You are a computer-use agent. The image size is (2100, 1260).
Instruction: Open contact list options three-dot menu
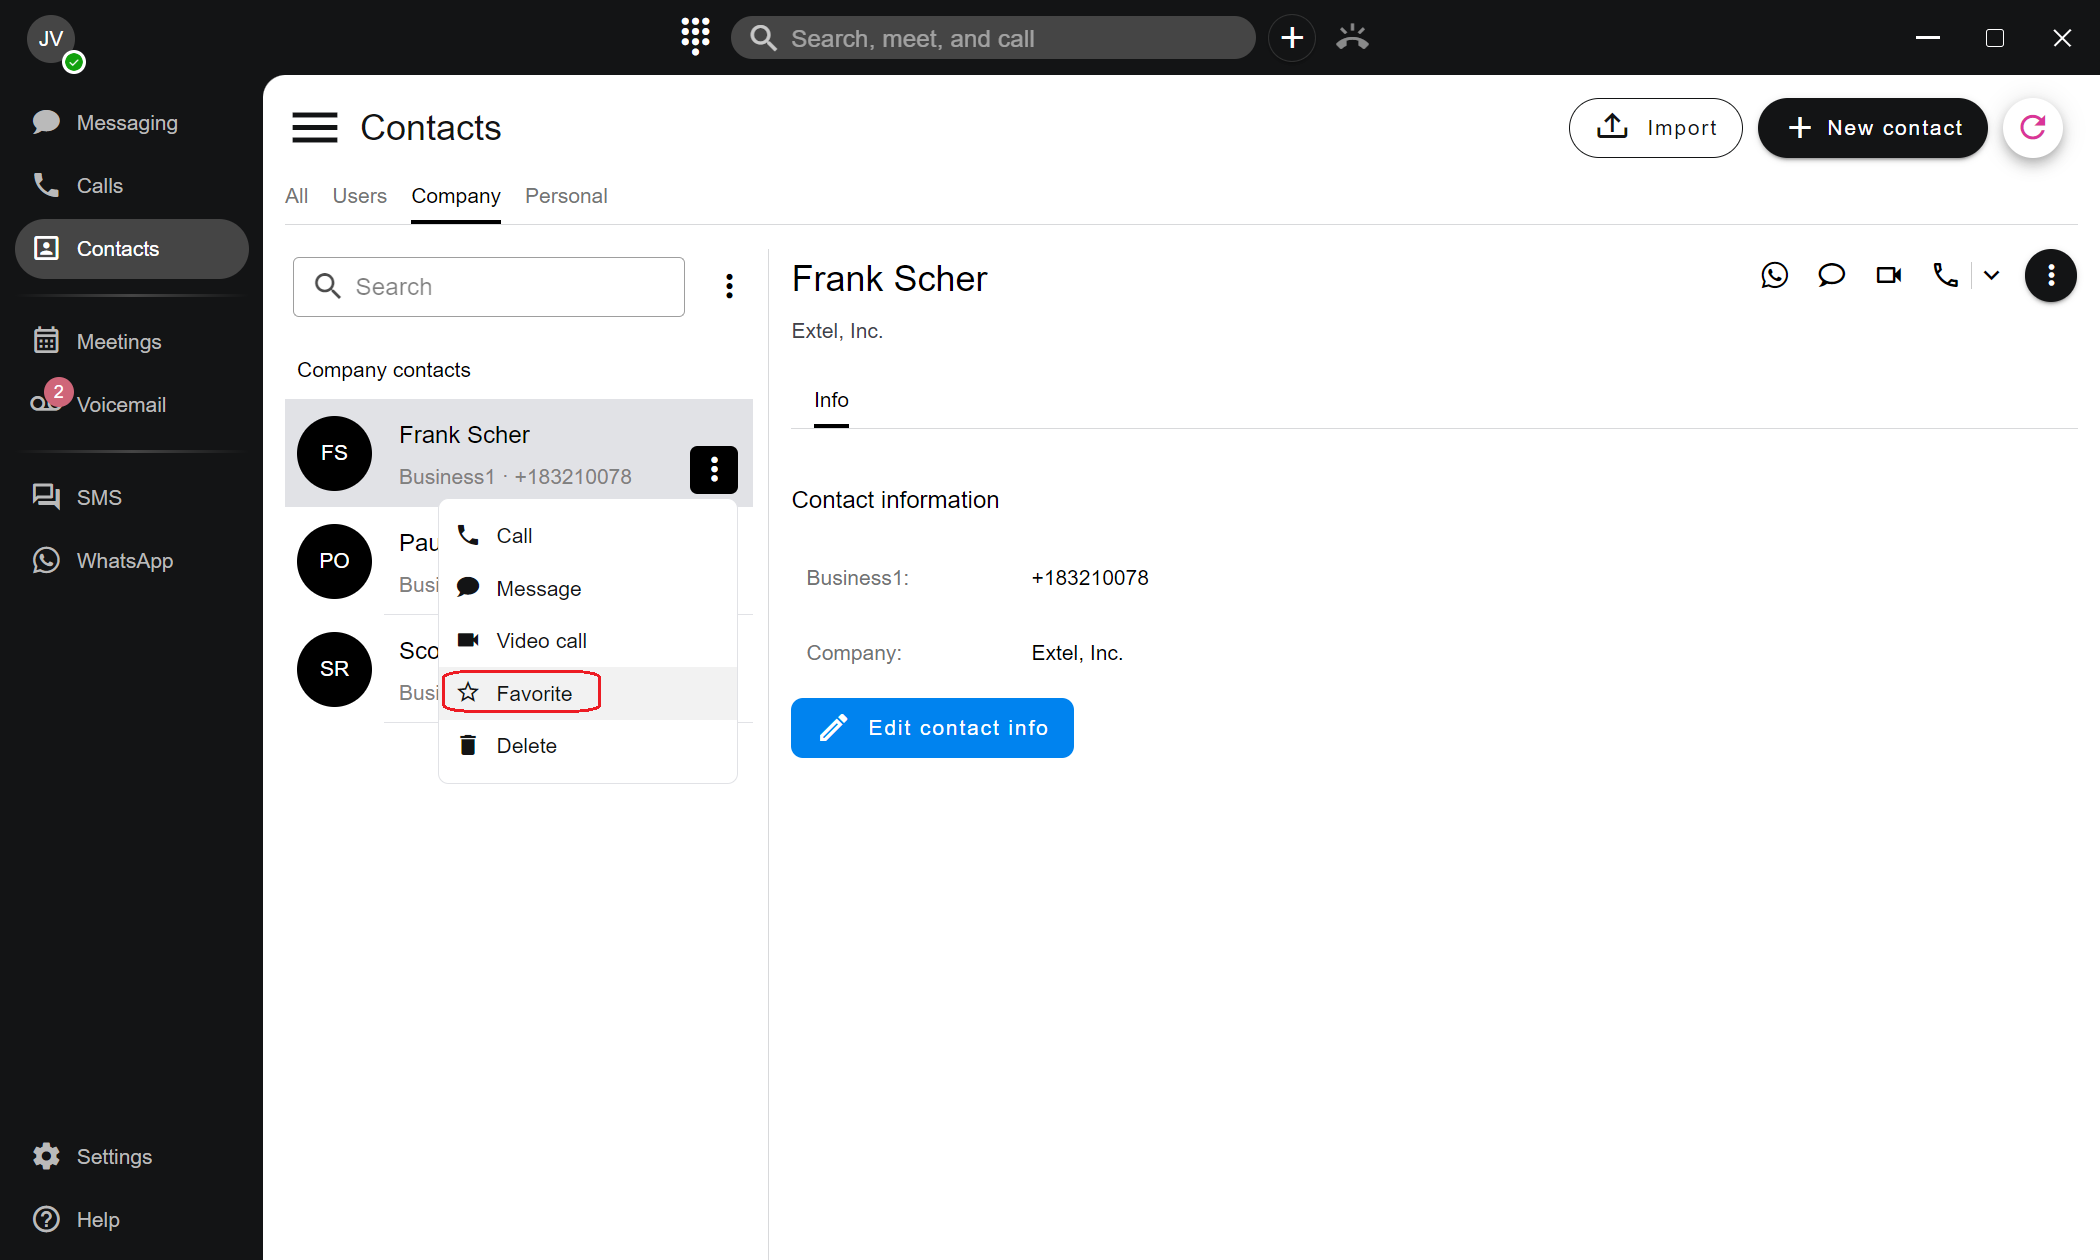(x=729, y=287)
